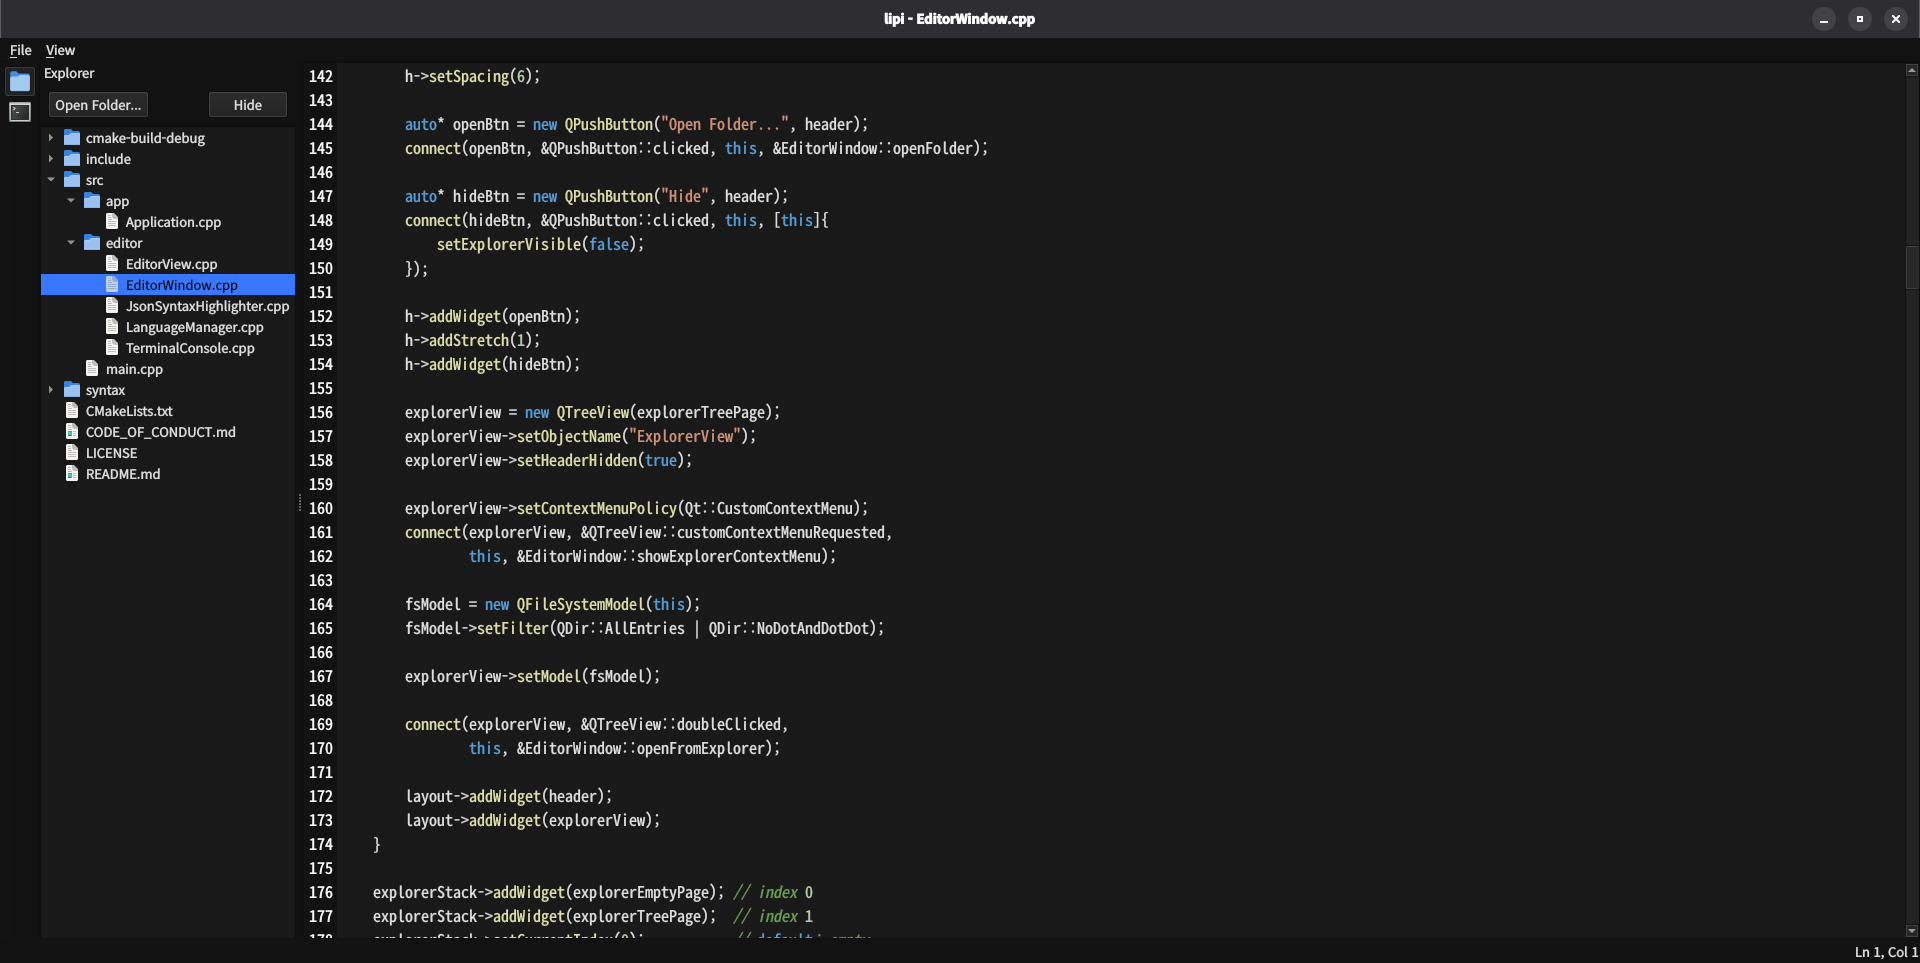
Task: Click the Ln 1, Col 1 status indicator
Action: coord(1885,952)
